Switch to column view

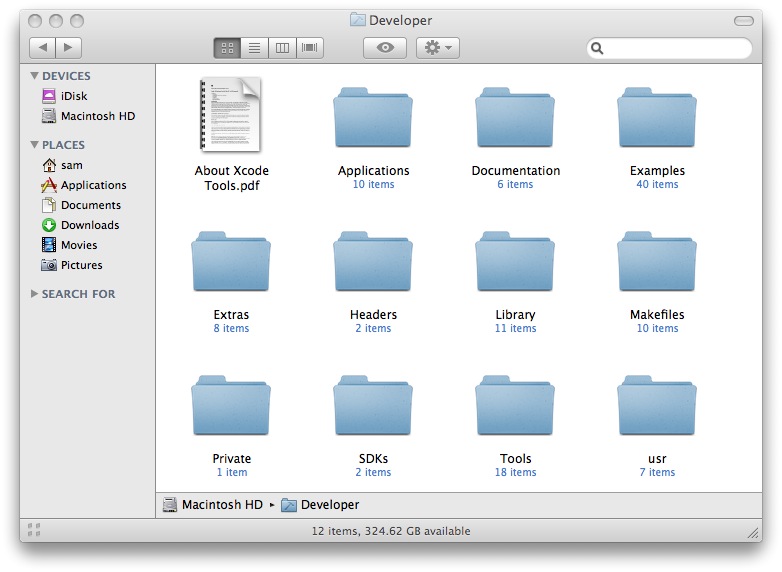point(282,48)
